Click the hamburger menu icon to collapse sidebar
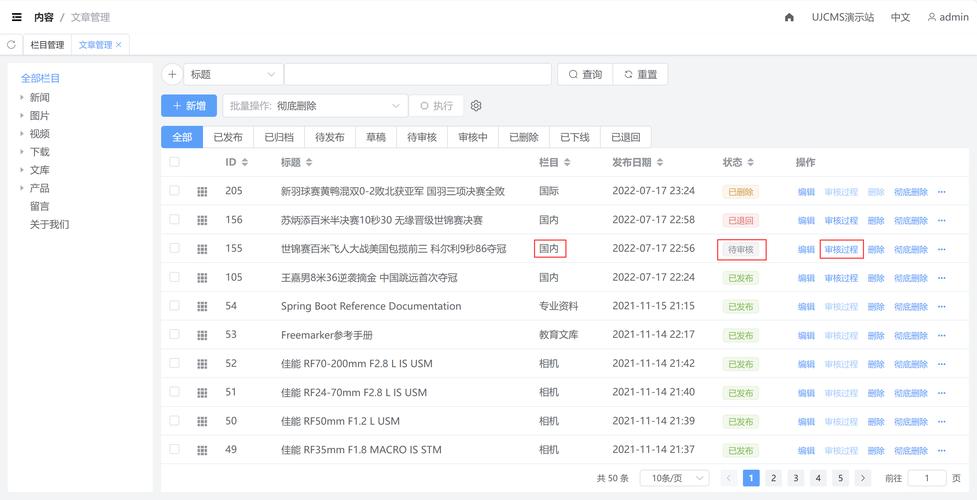Image resolution: width=977 pixels, height=500 pixels. pyautogui.click(x=16, y=17)
